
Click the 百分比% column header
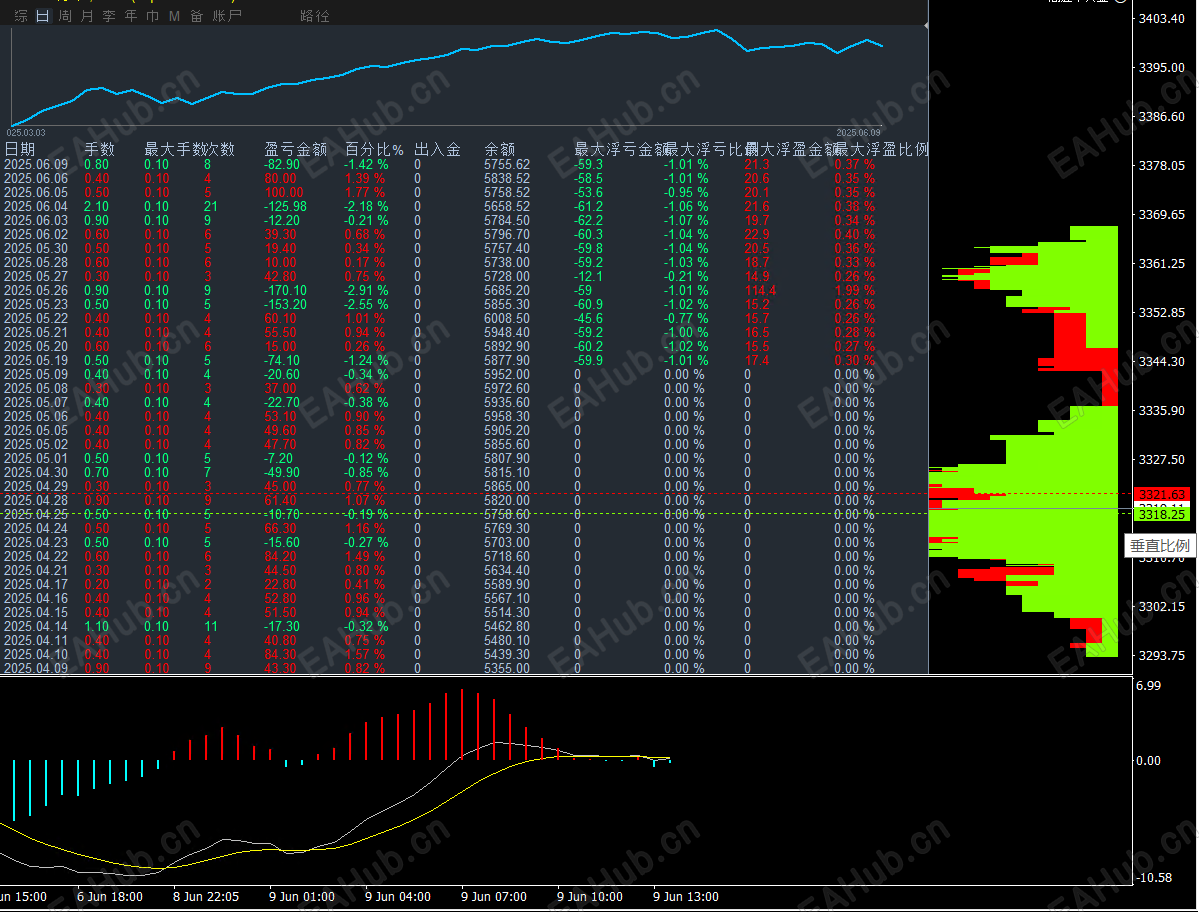pos(374,149)
